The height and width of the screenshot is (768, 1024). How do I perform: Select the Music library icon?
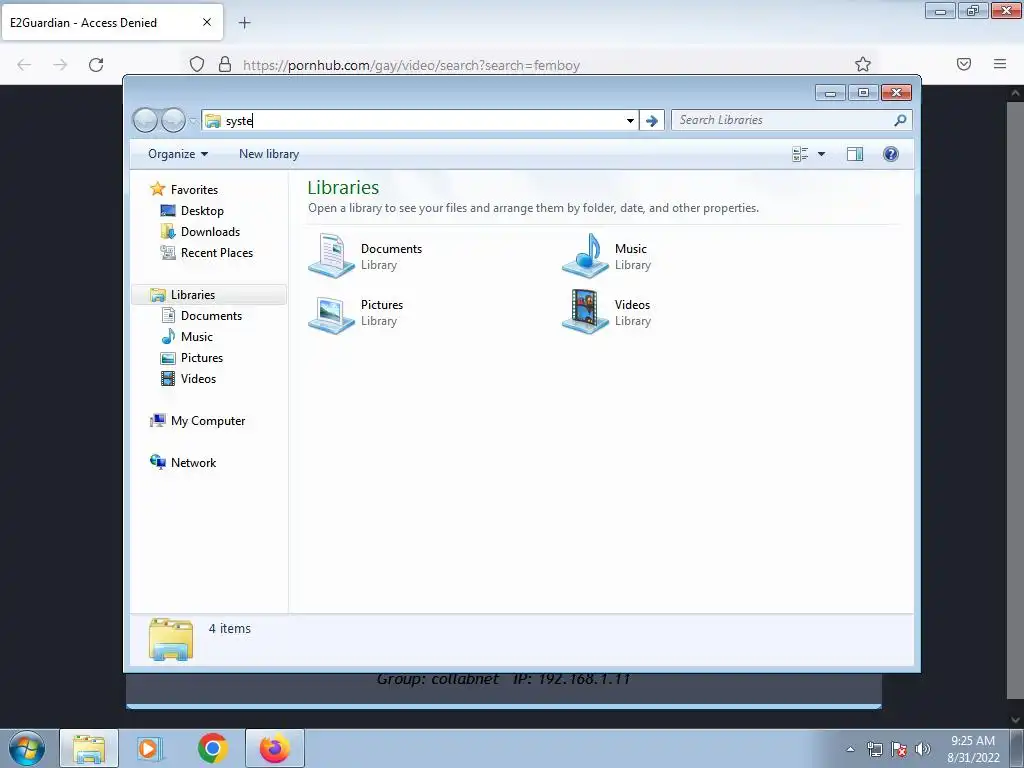pos(585,256)
